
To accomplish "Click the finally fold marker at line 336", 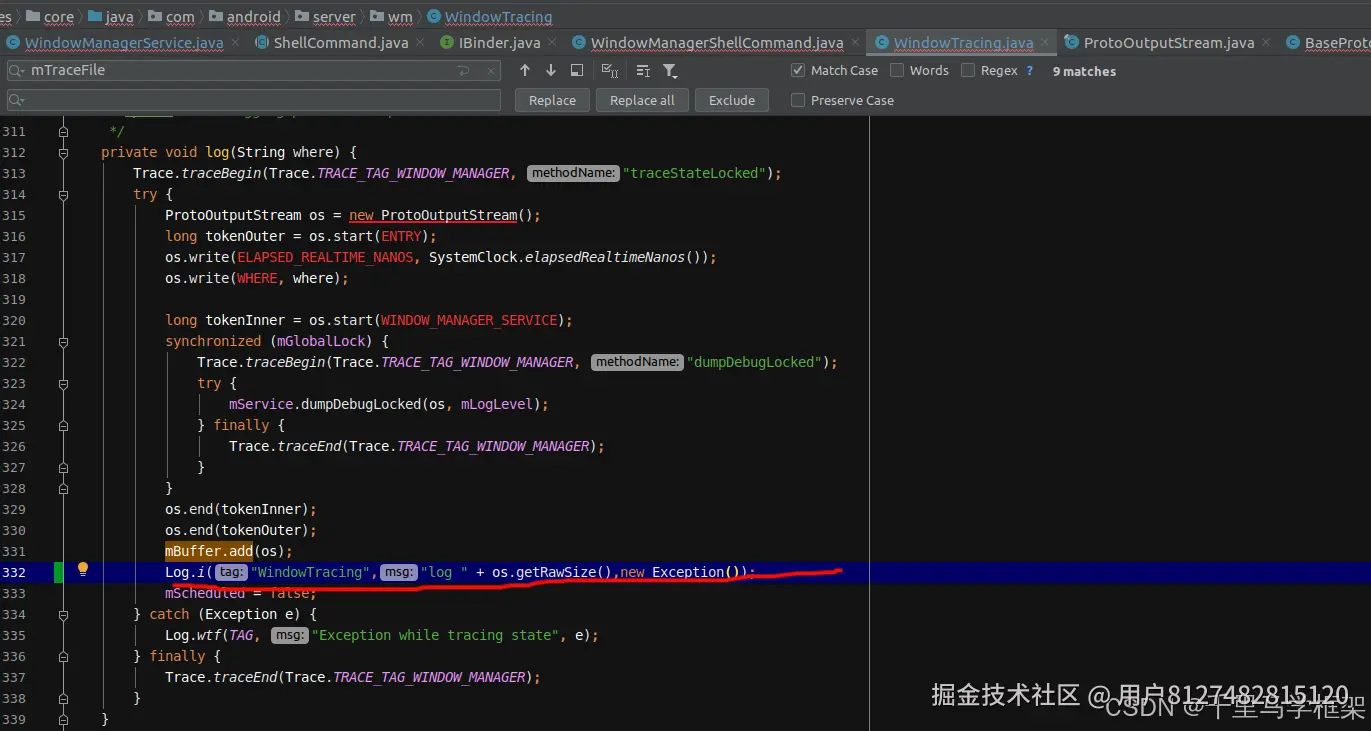I will (63, 656).
